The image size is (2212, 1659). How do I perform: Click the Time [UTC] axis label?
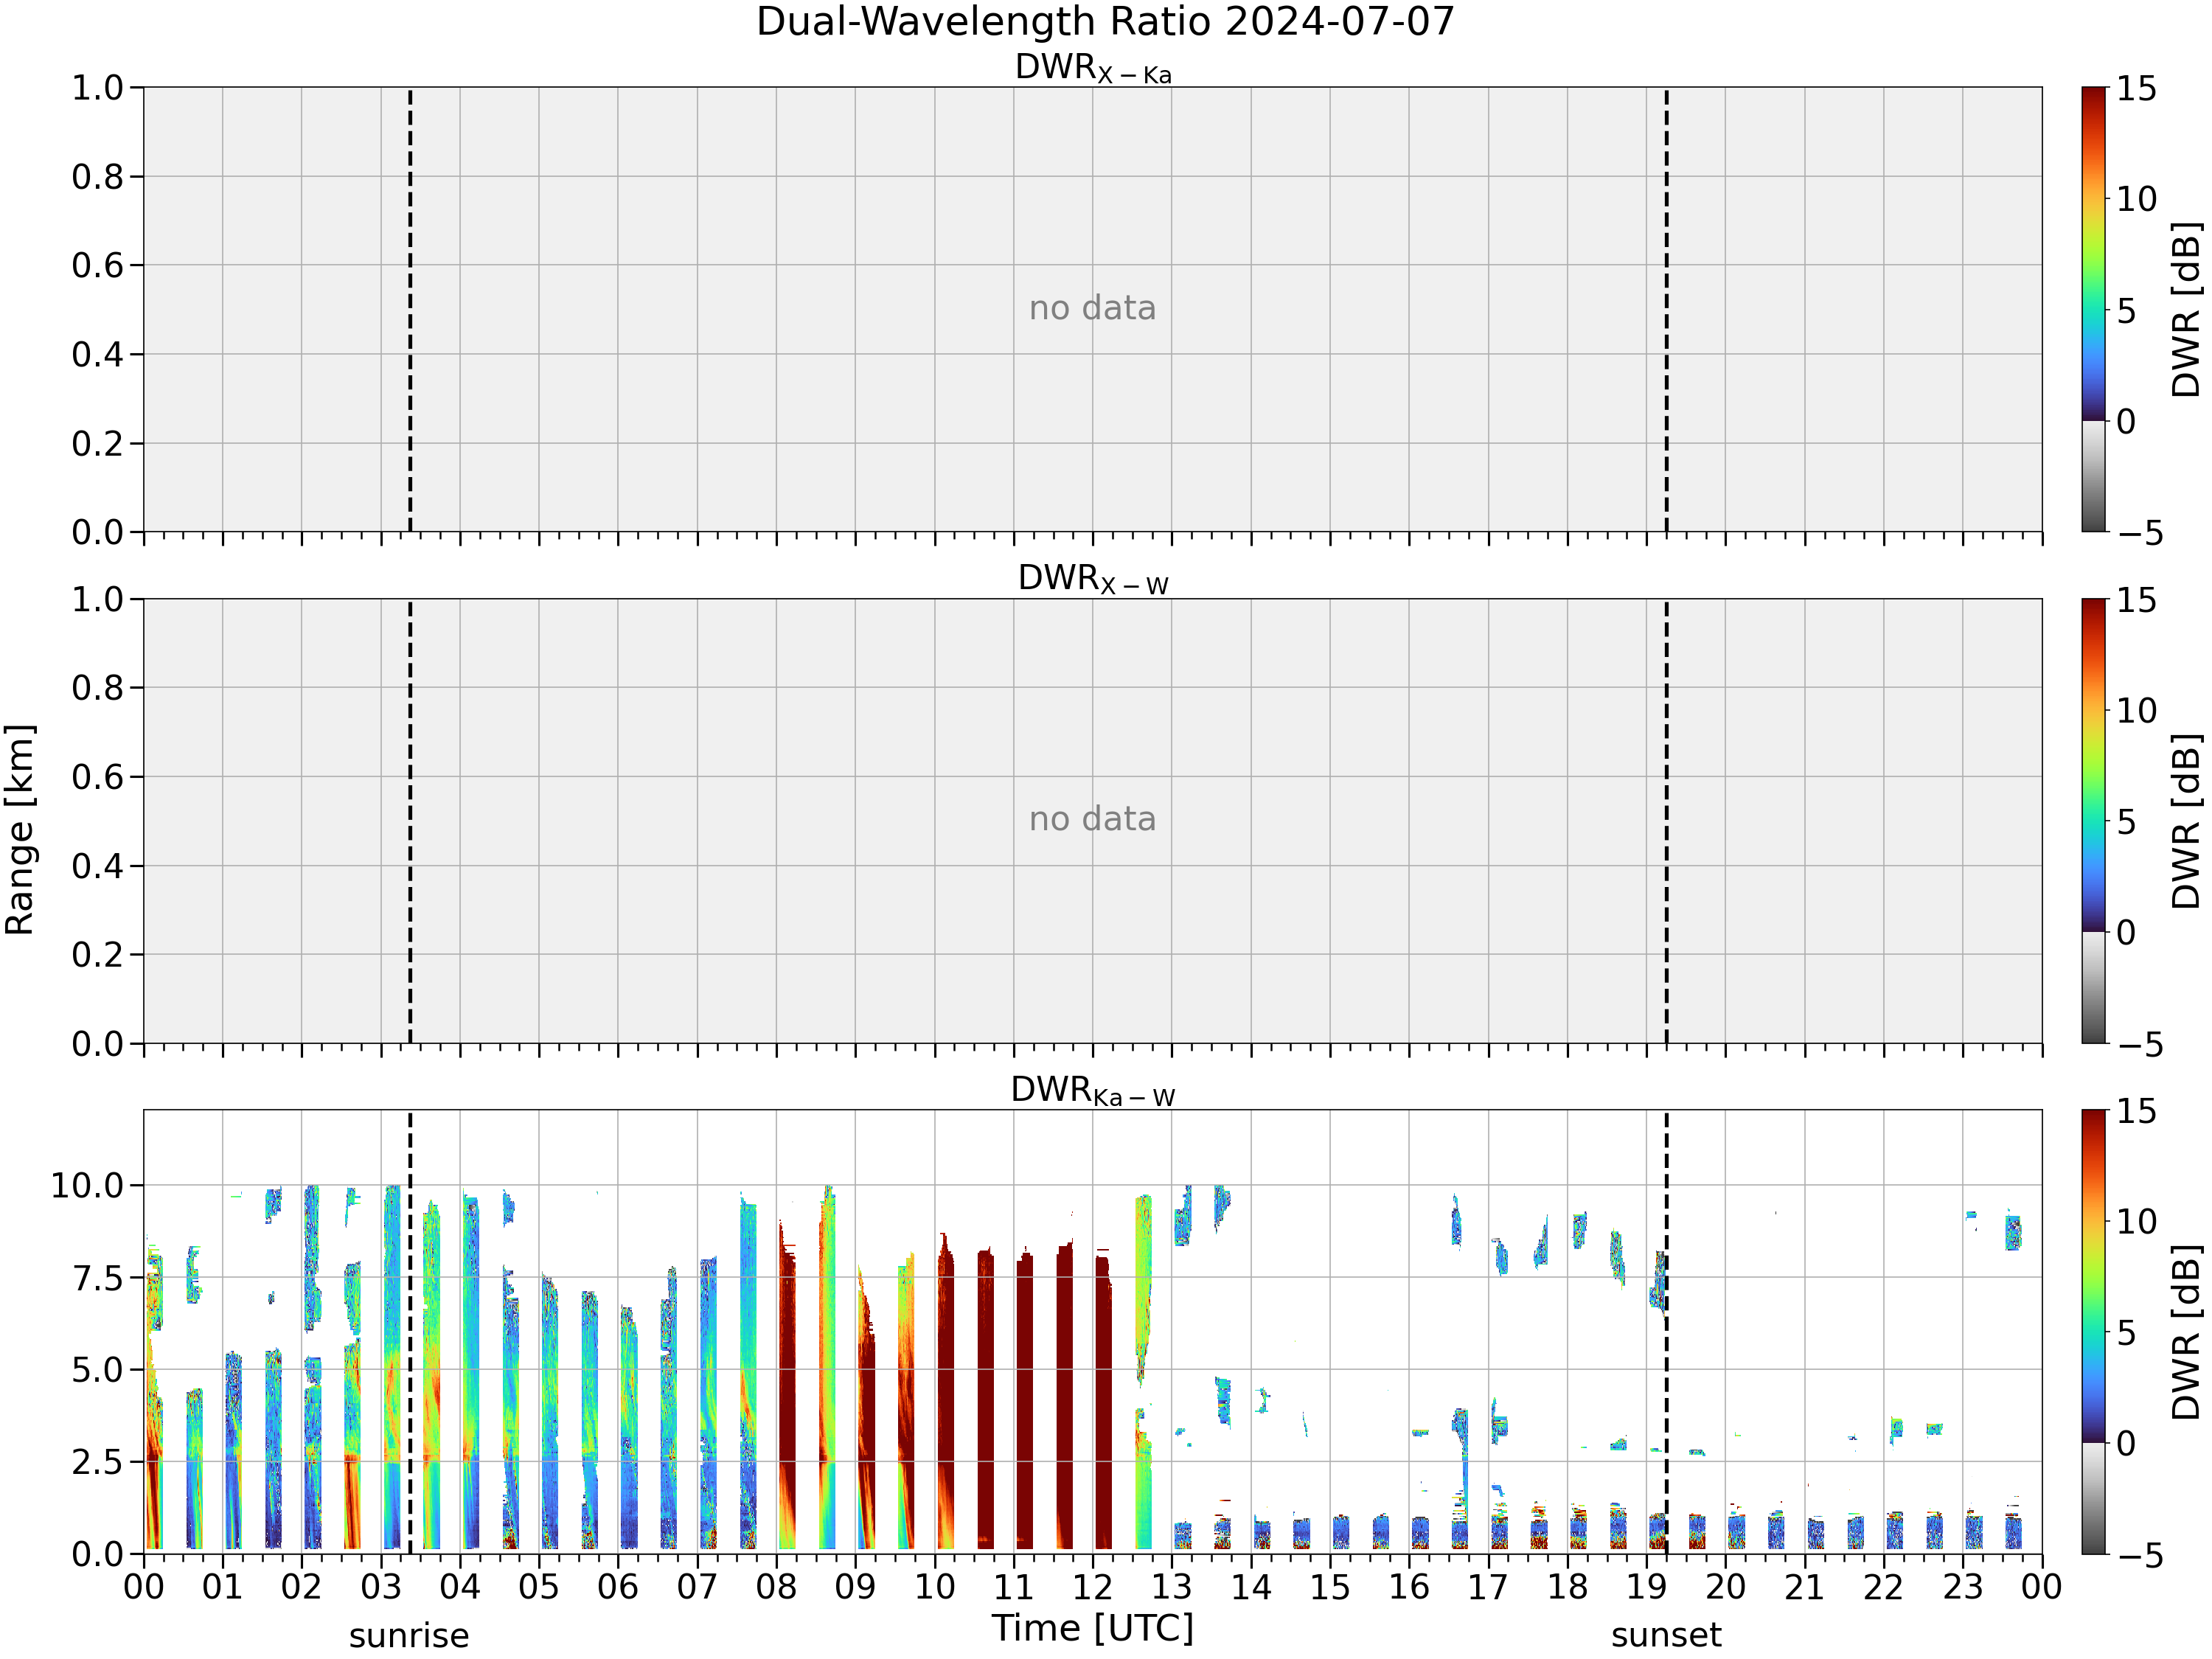pos(1092,1628)
